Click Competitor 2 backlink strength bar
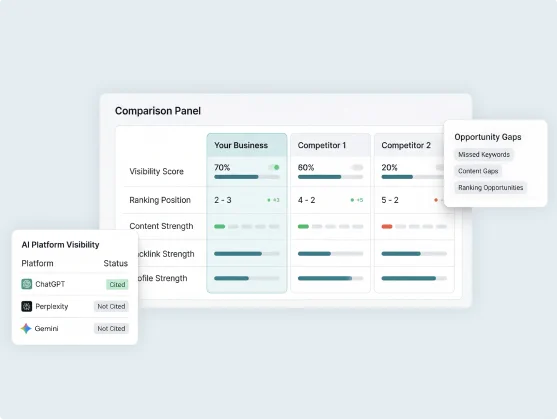This screenshot has height=420, width=557. pos(414,254)
